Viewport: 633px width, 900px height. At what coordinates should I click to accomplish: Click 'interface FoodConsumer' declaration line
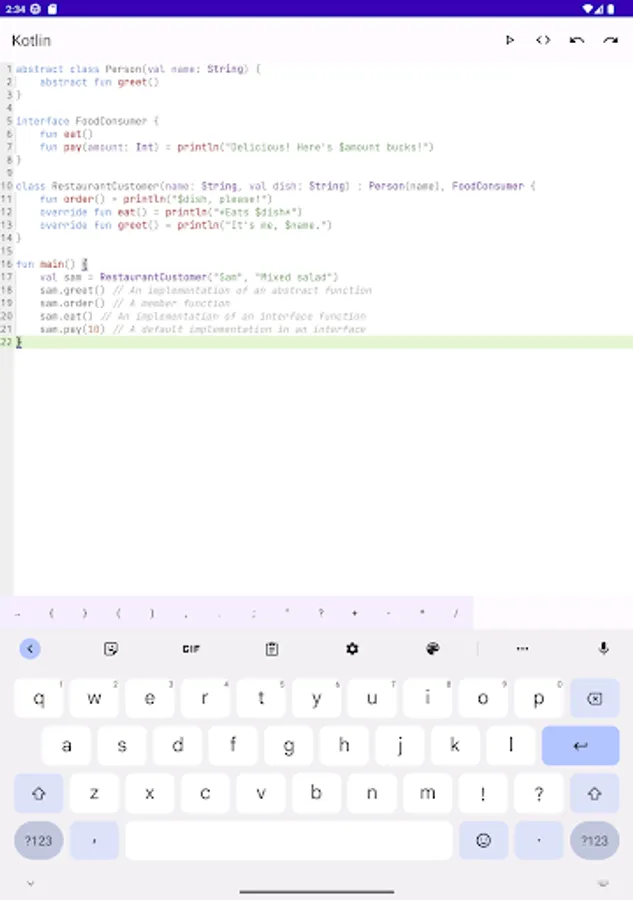tap(87, 121)
